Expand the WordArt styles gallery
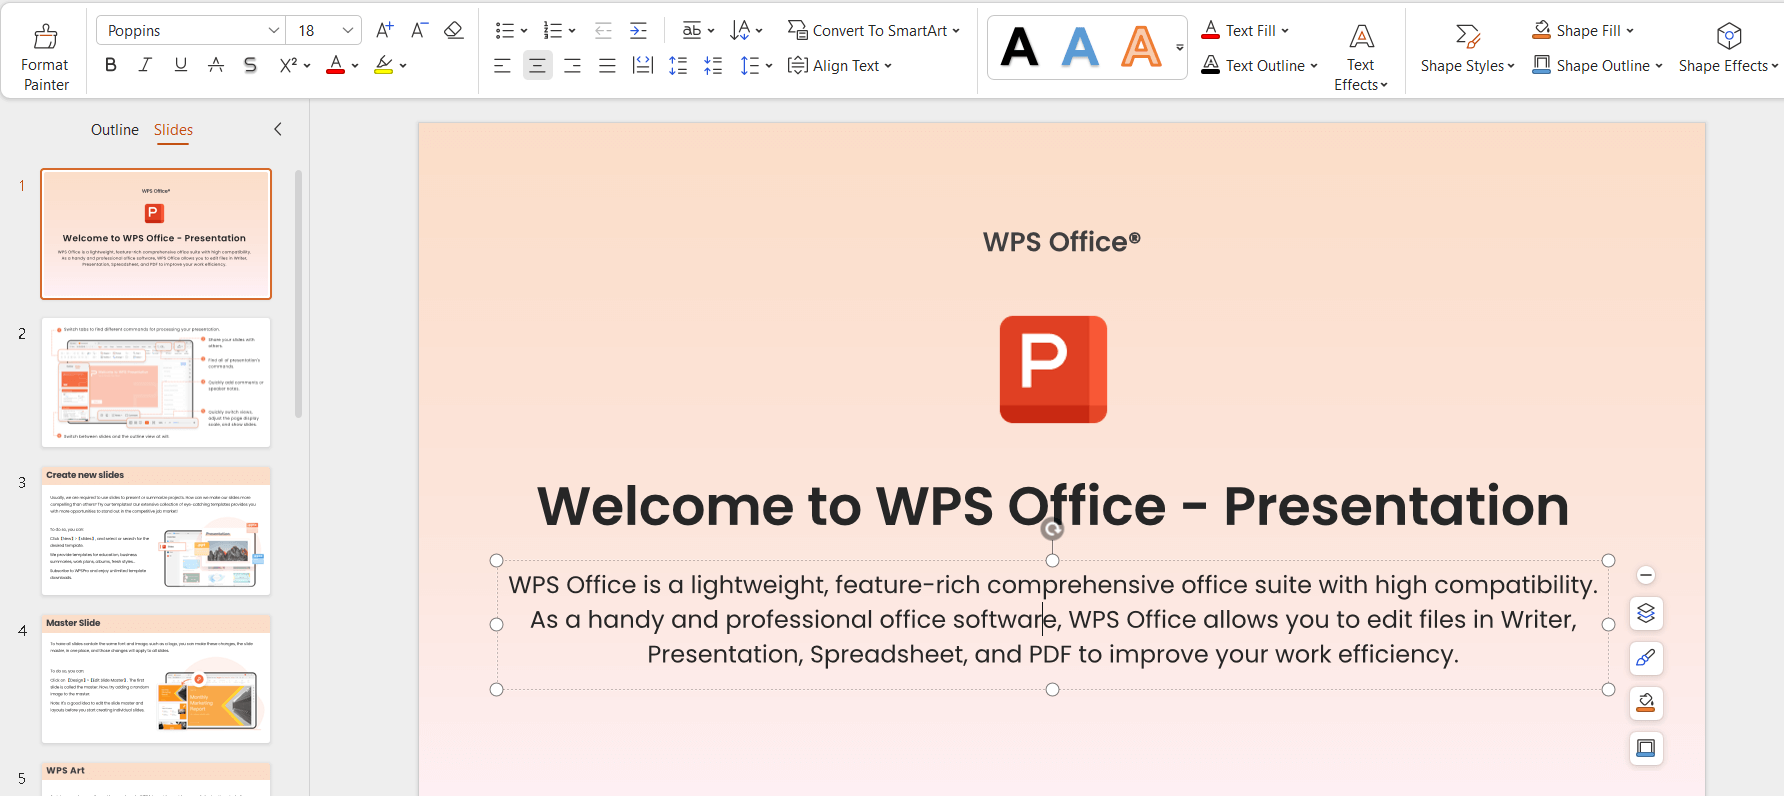This screenshot has height=796, width=1784. point(1180,47)
